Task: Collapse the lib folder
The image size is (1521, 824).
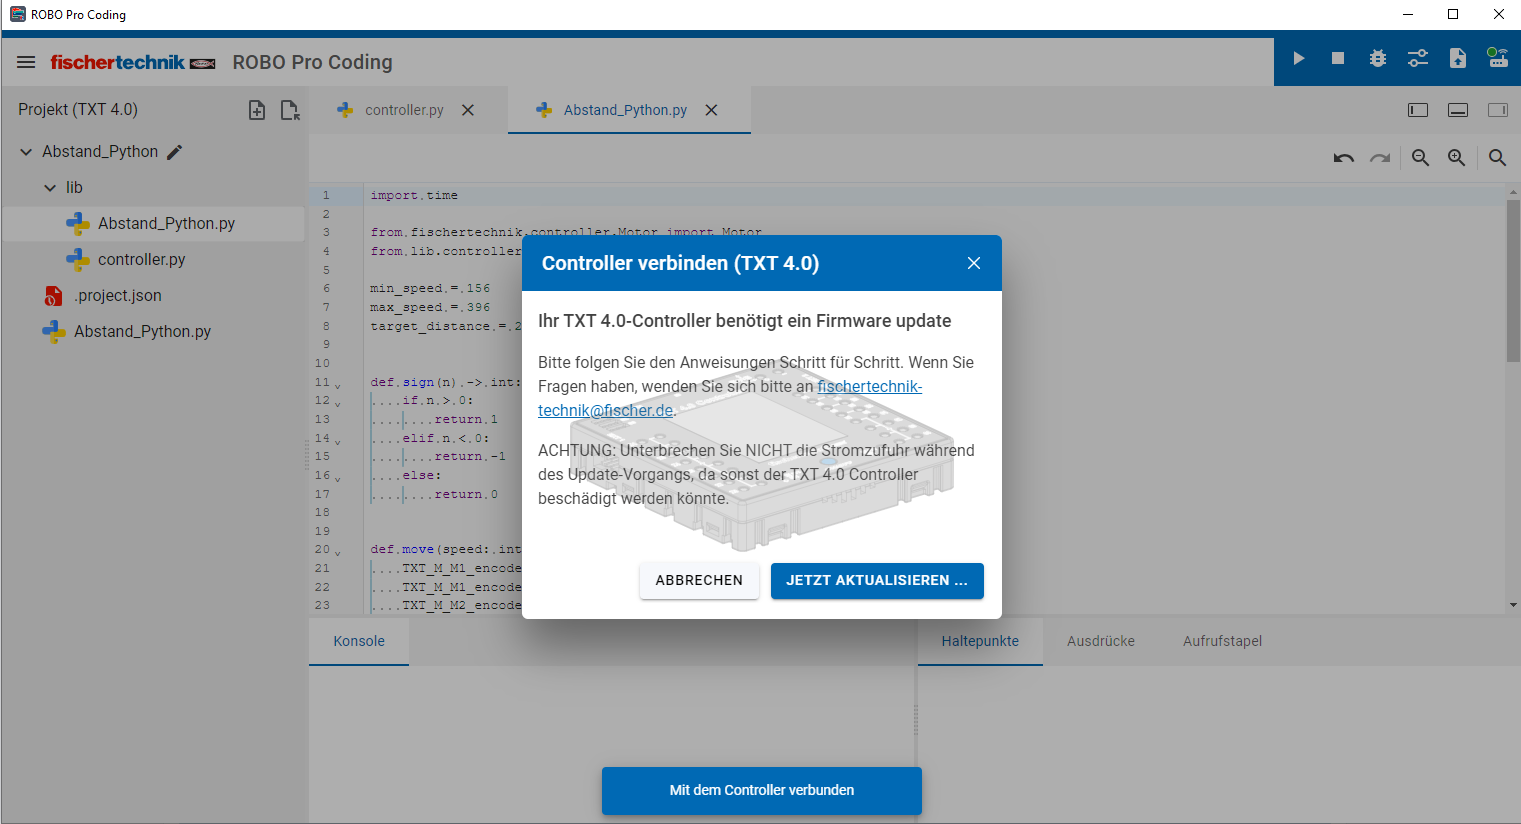Action: 50,188
